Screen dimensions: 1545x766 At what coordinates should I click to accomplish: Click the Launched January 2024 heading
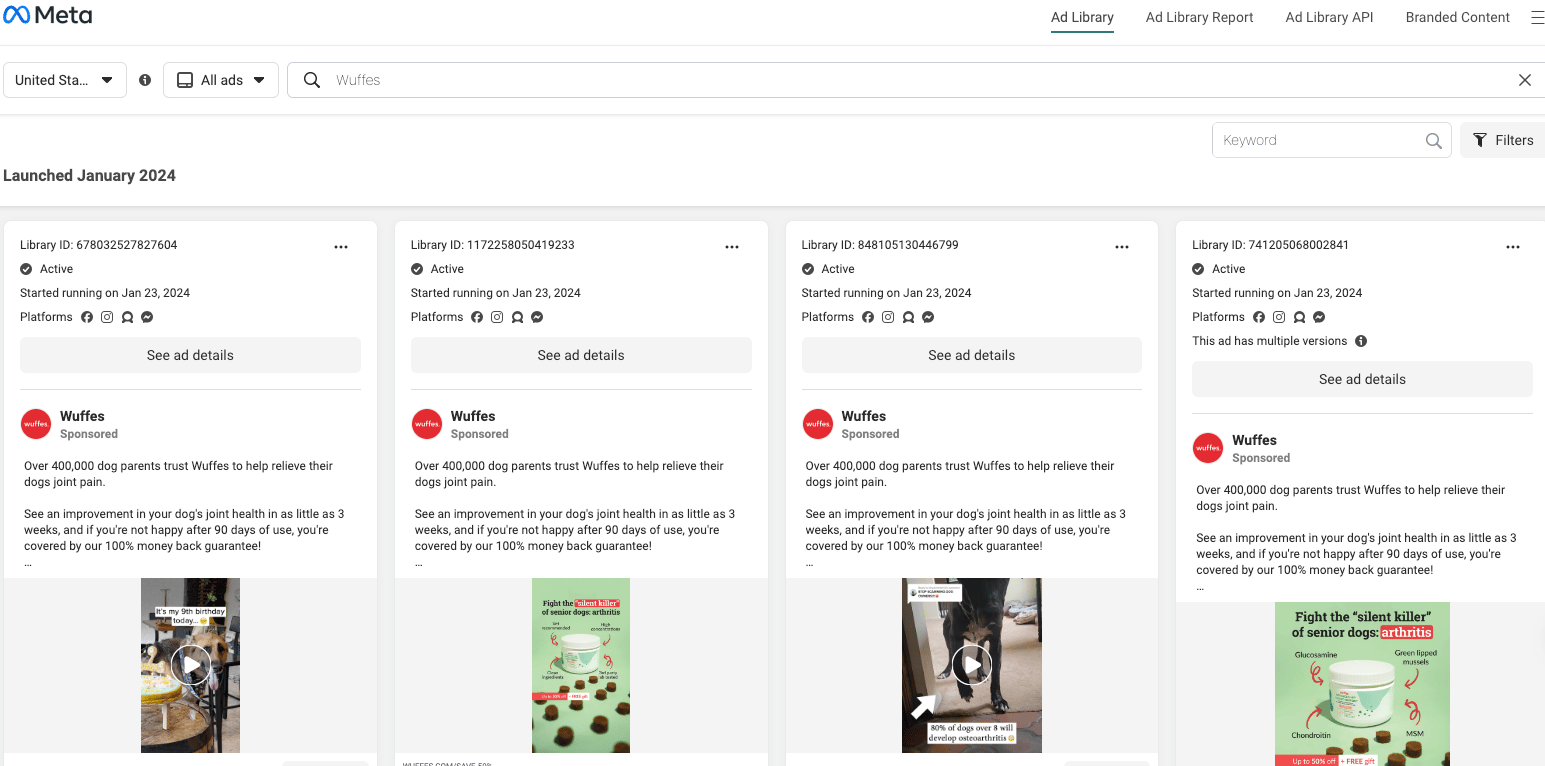tap(89, 175)
